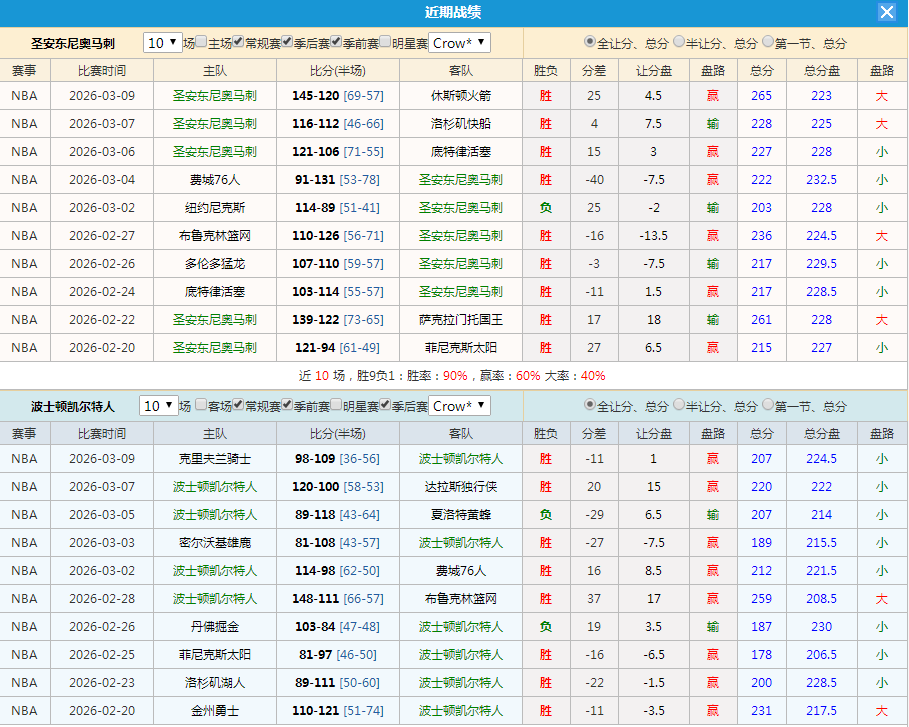Viewport: 909px width, 727px height.
Task: Click the 休斯顿火箭 team link
Action: point(462,94)
